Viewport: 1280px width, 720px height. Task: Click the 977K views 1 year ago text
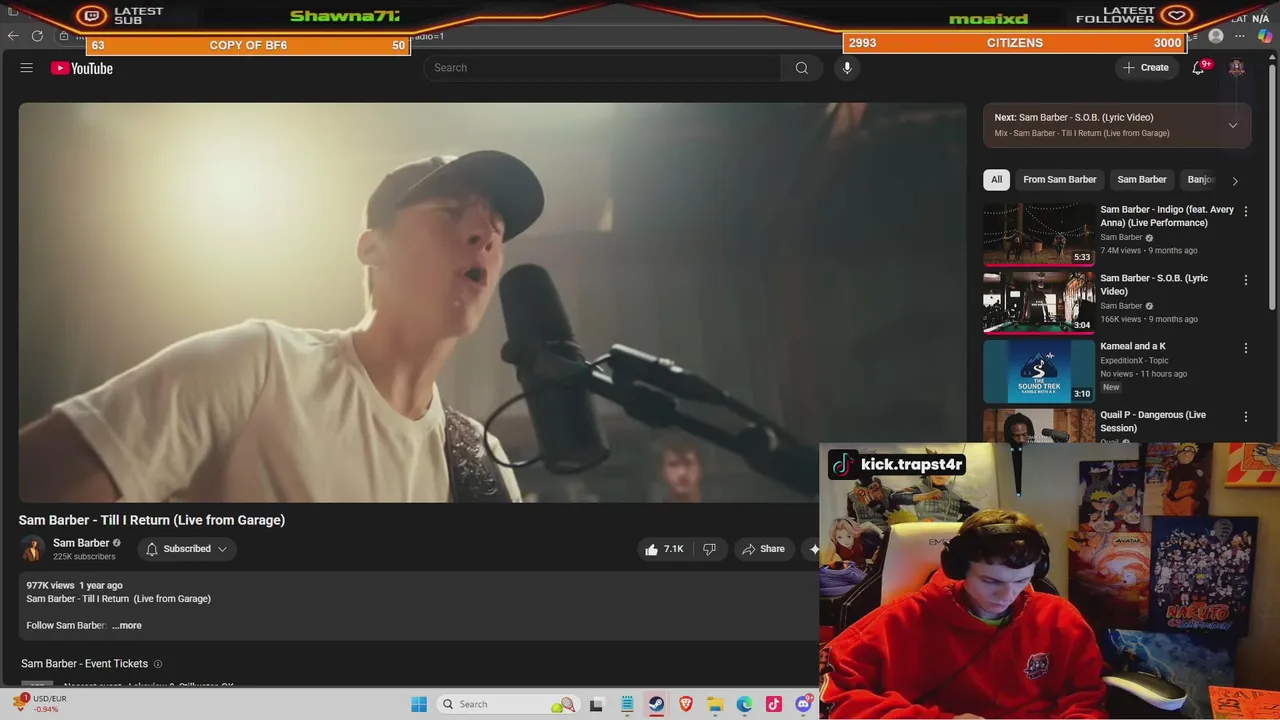tap(74, 585)
